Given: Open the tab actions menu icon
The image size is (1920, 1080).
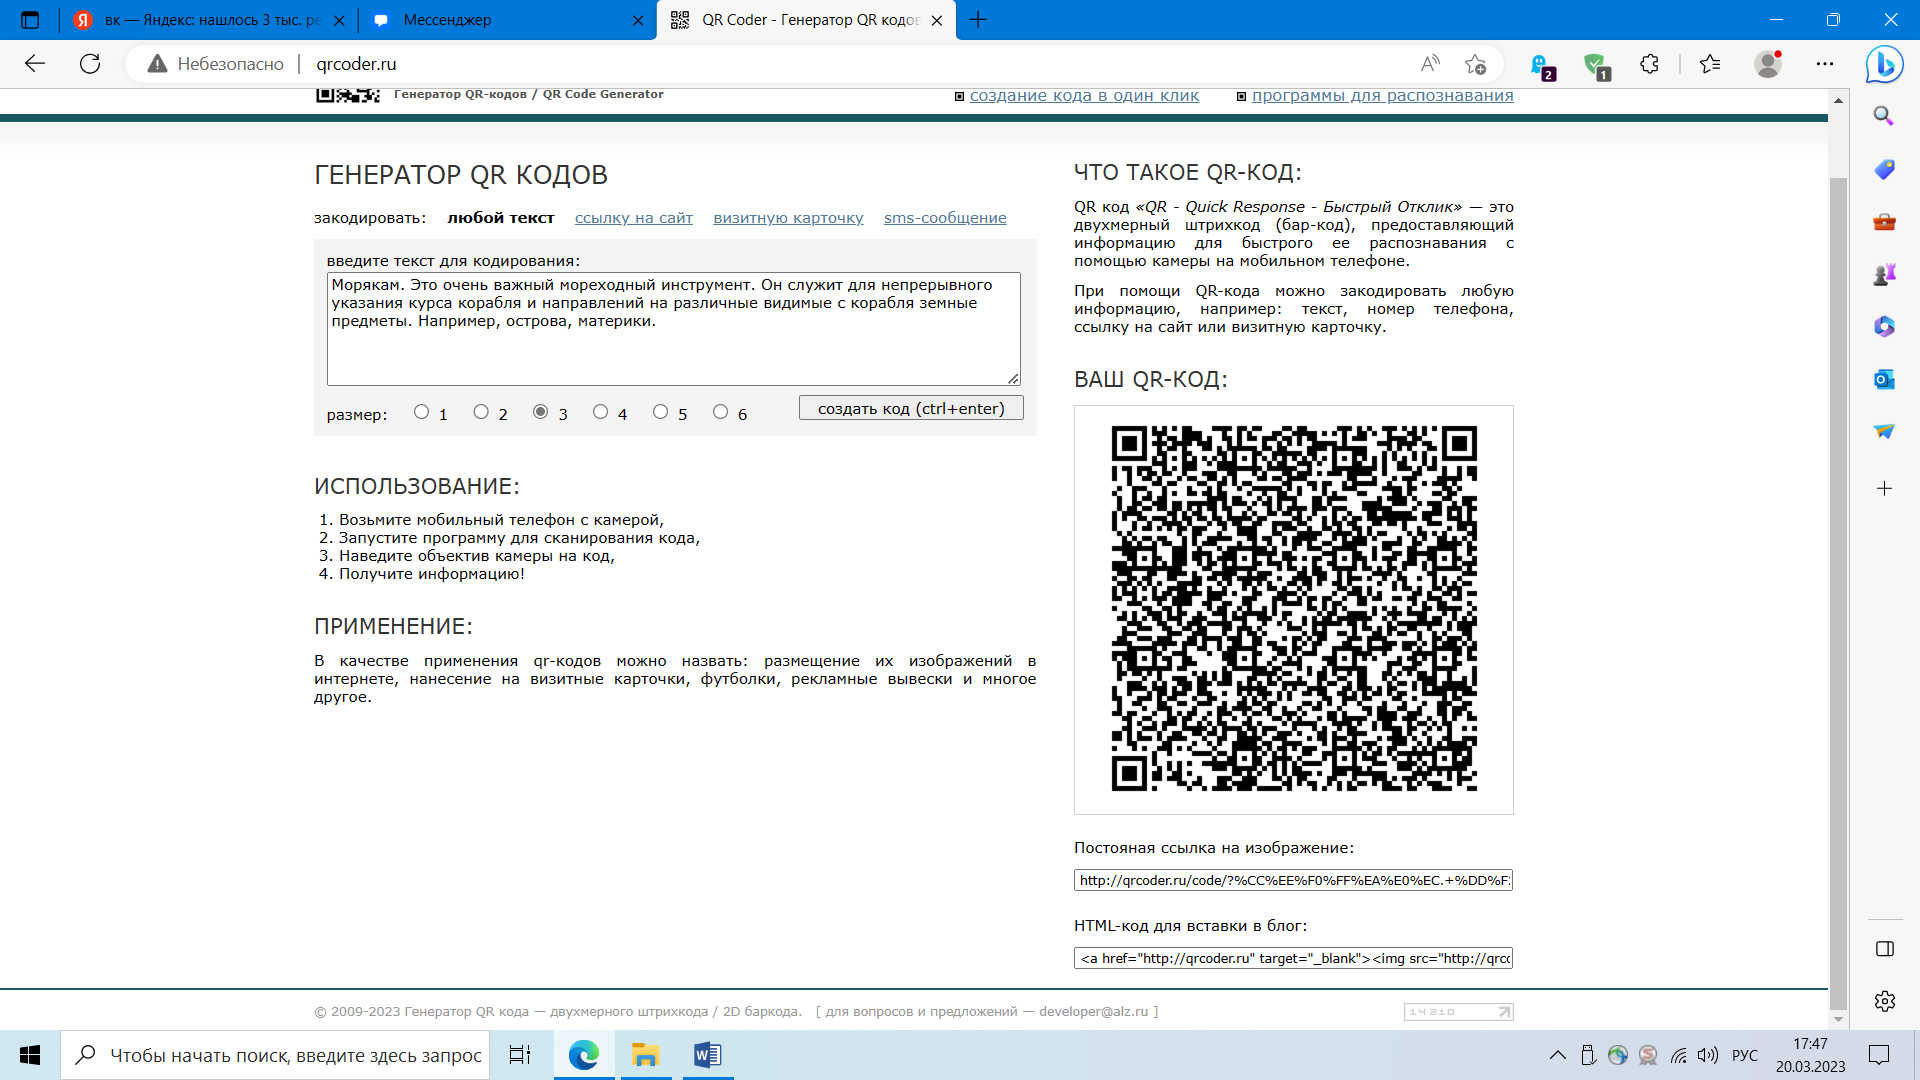Looking at the screenshot, I should click(30, 20).
